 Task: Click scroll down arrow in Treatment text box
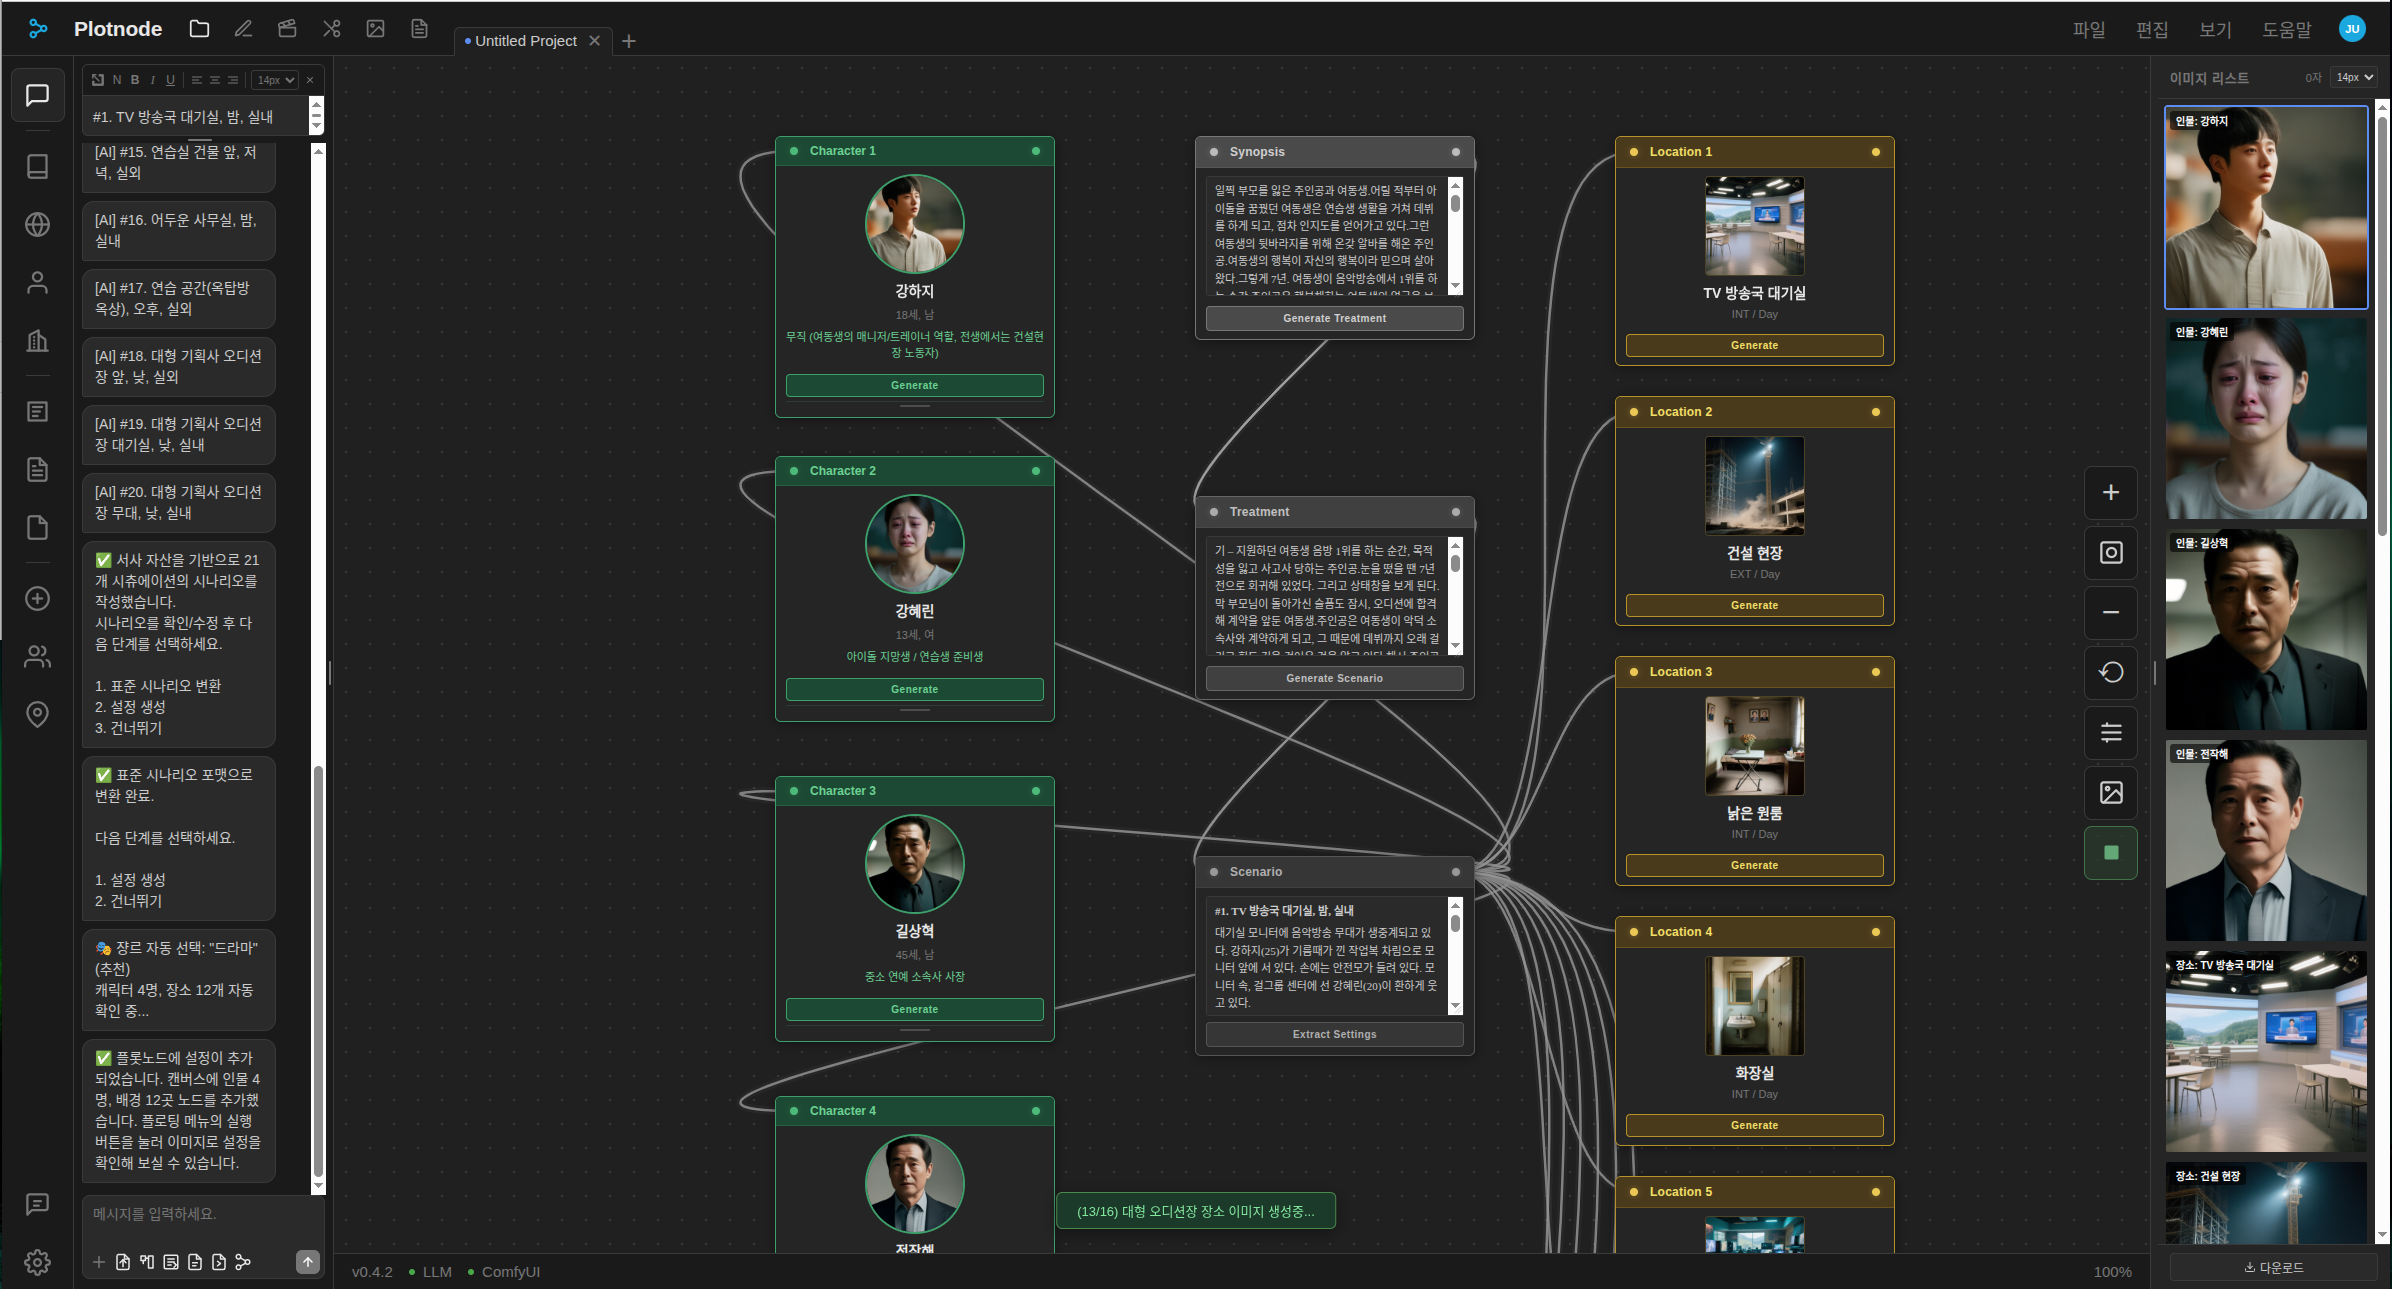point(1455,646)
